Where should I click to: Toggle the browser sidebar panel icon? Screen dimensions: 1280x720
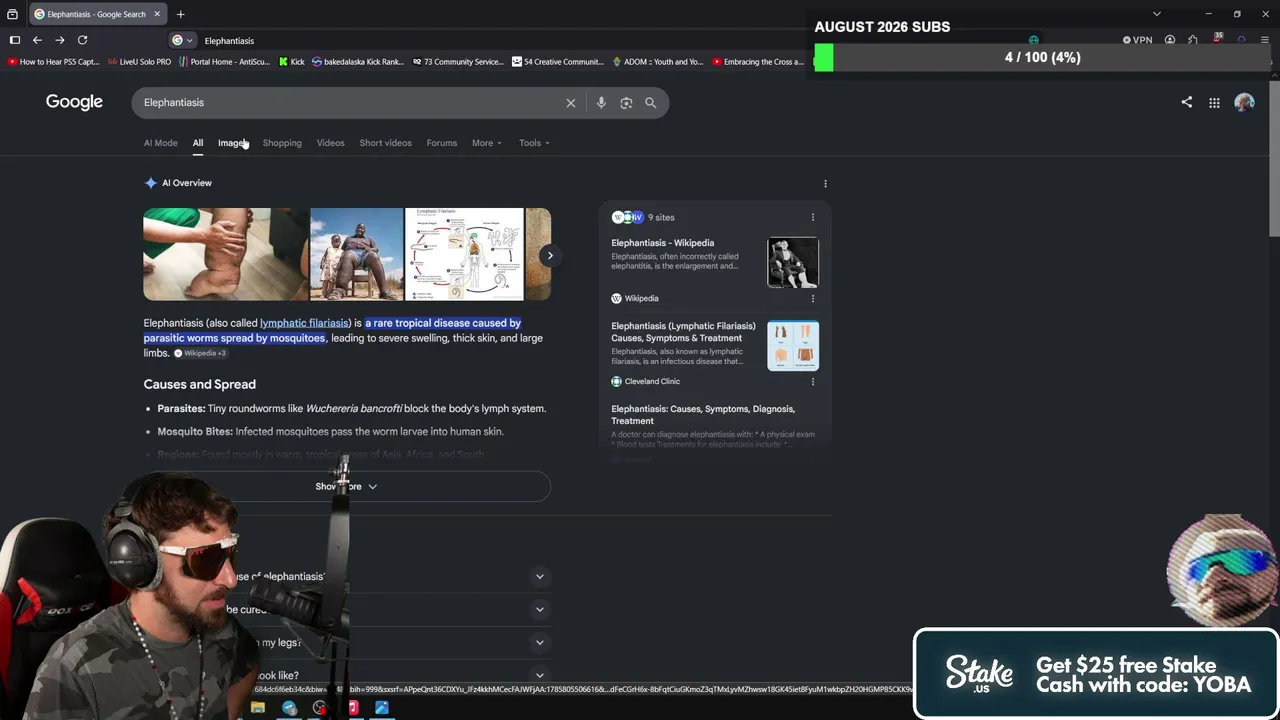15,40
